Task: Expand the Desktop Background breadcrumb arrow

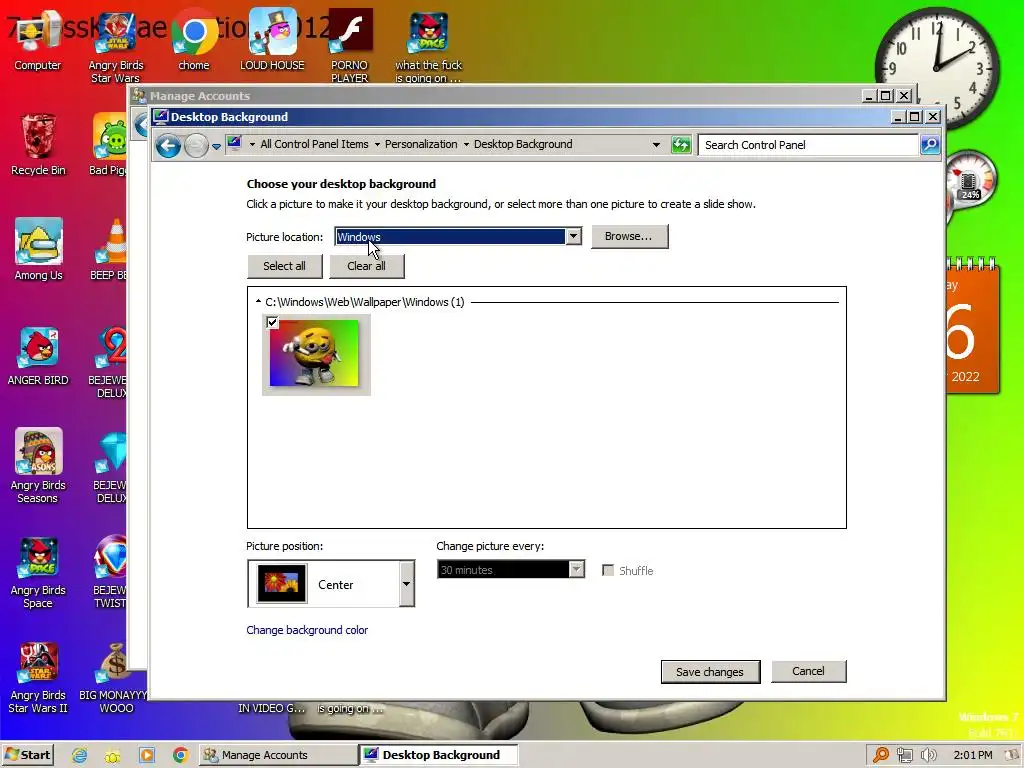Action: (x=466, y=144)
